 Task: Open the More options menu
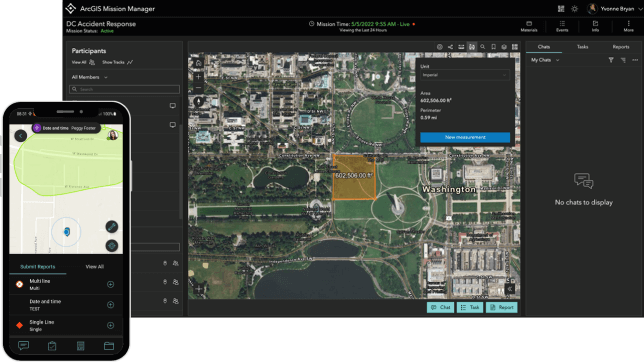tap(628, 26)
